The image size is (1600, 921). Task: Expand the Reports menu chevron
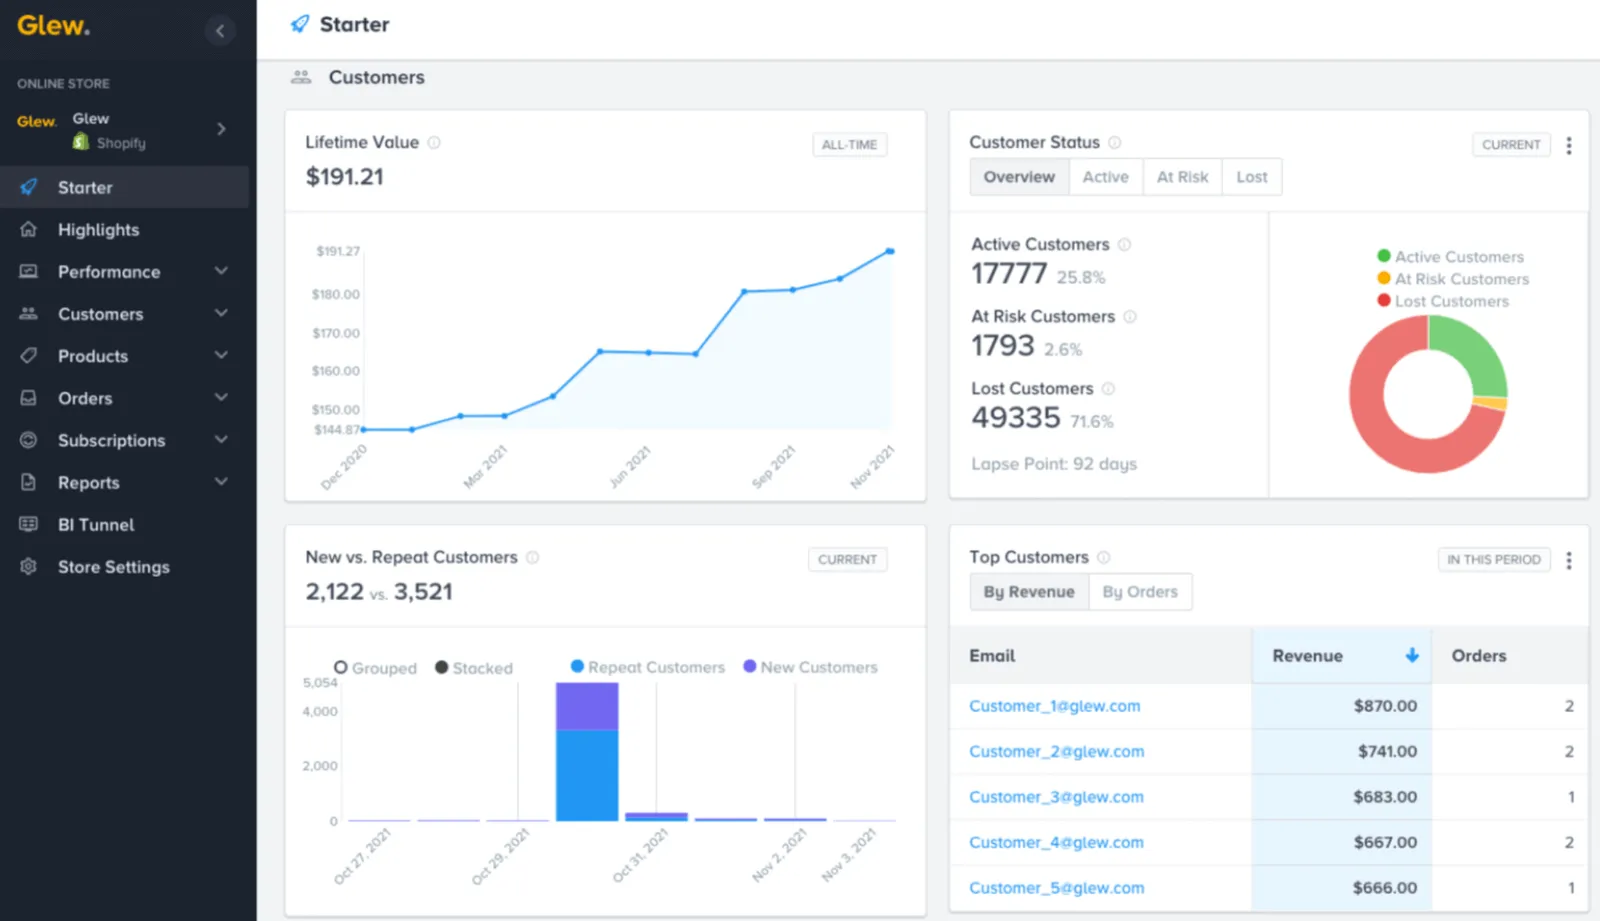pos(221,482)
